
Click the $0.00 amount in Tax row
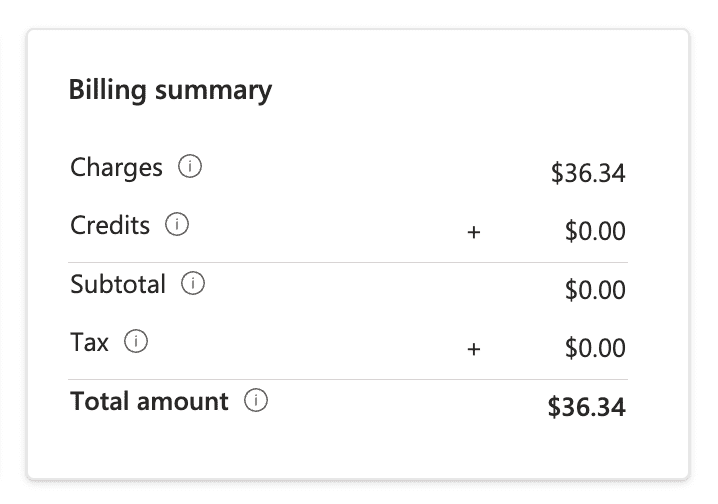[595, 349]
